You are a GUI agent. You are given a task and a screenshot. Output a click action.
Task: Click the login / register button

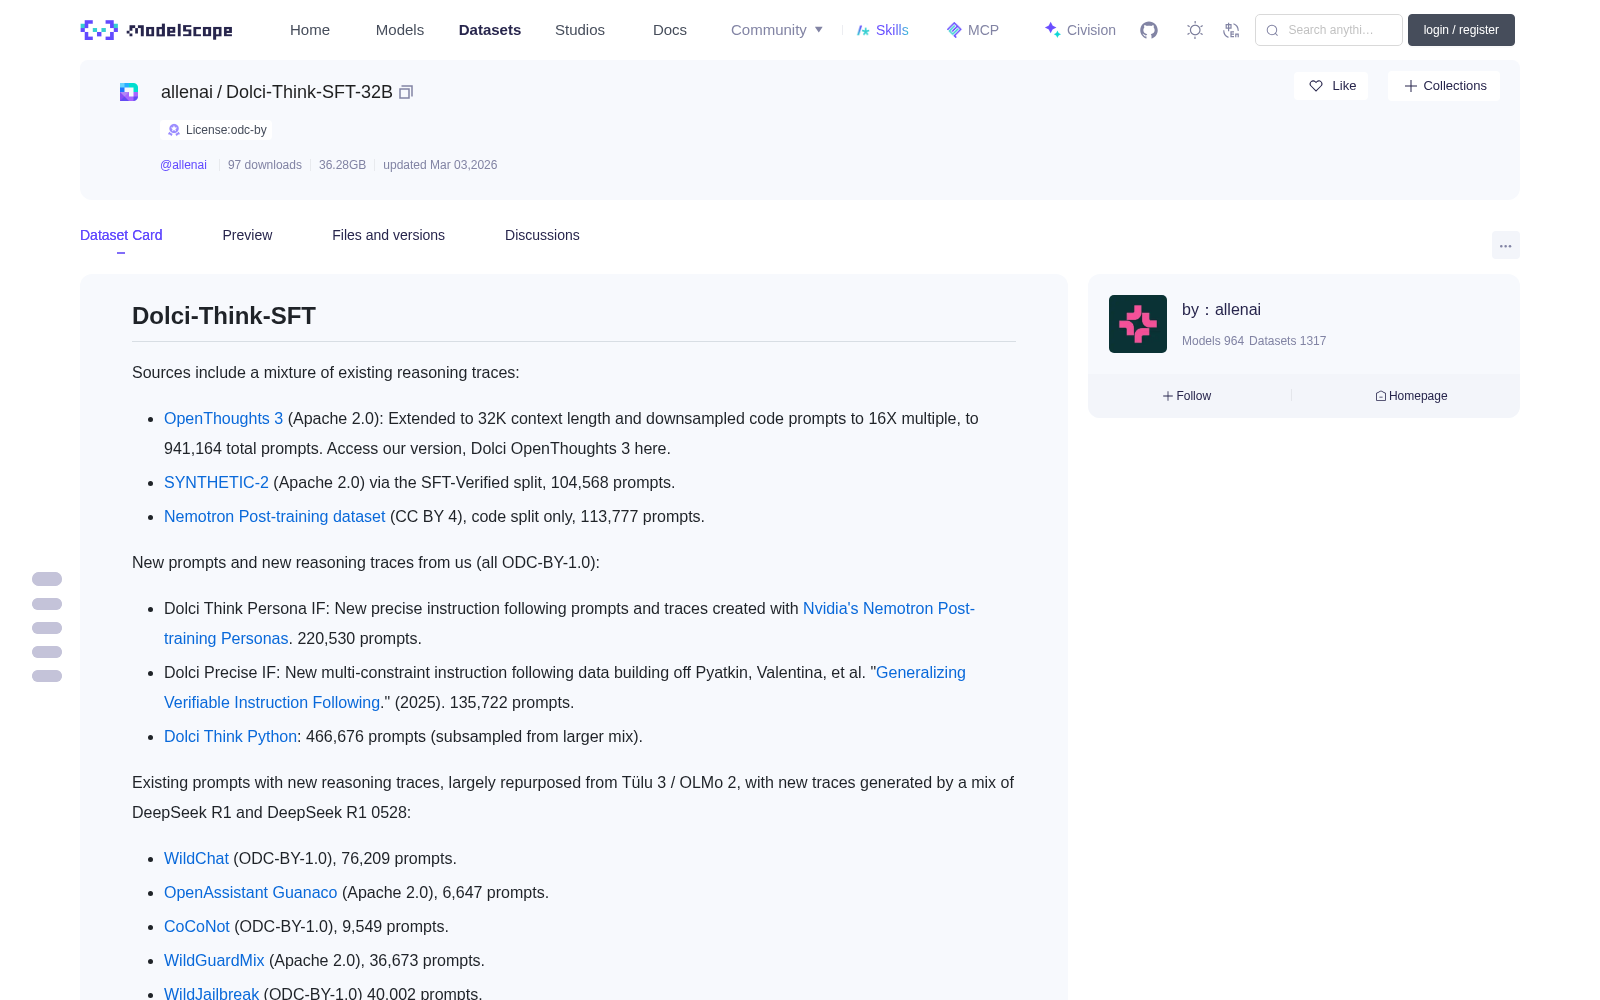tap(1461, 30)
